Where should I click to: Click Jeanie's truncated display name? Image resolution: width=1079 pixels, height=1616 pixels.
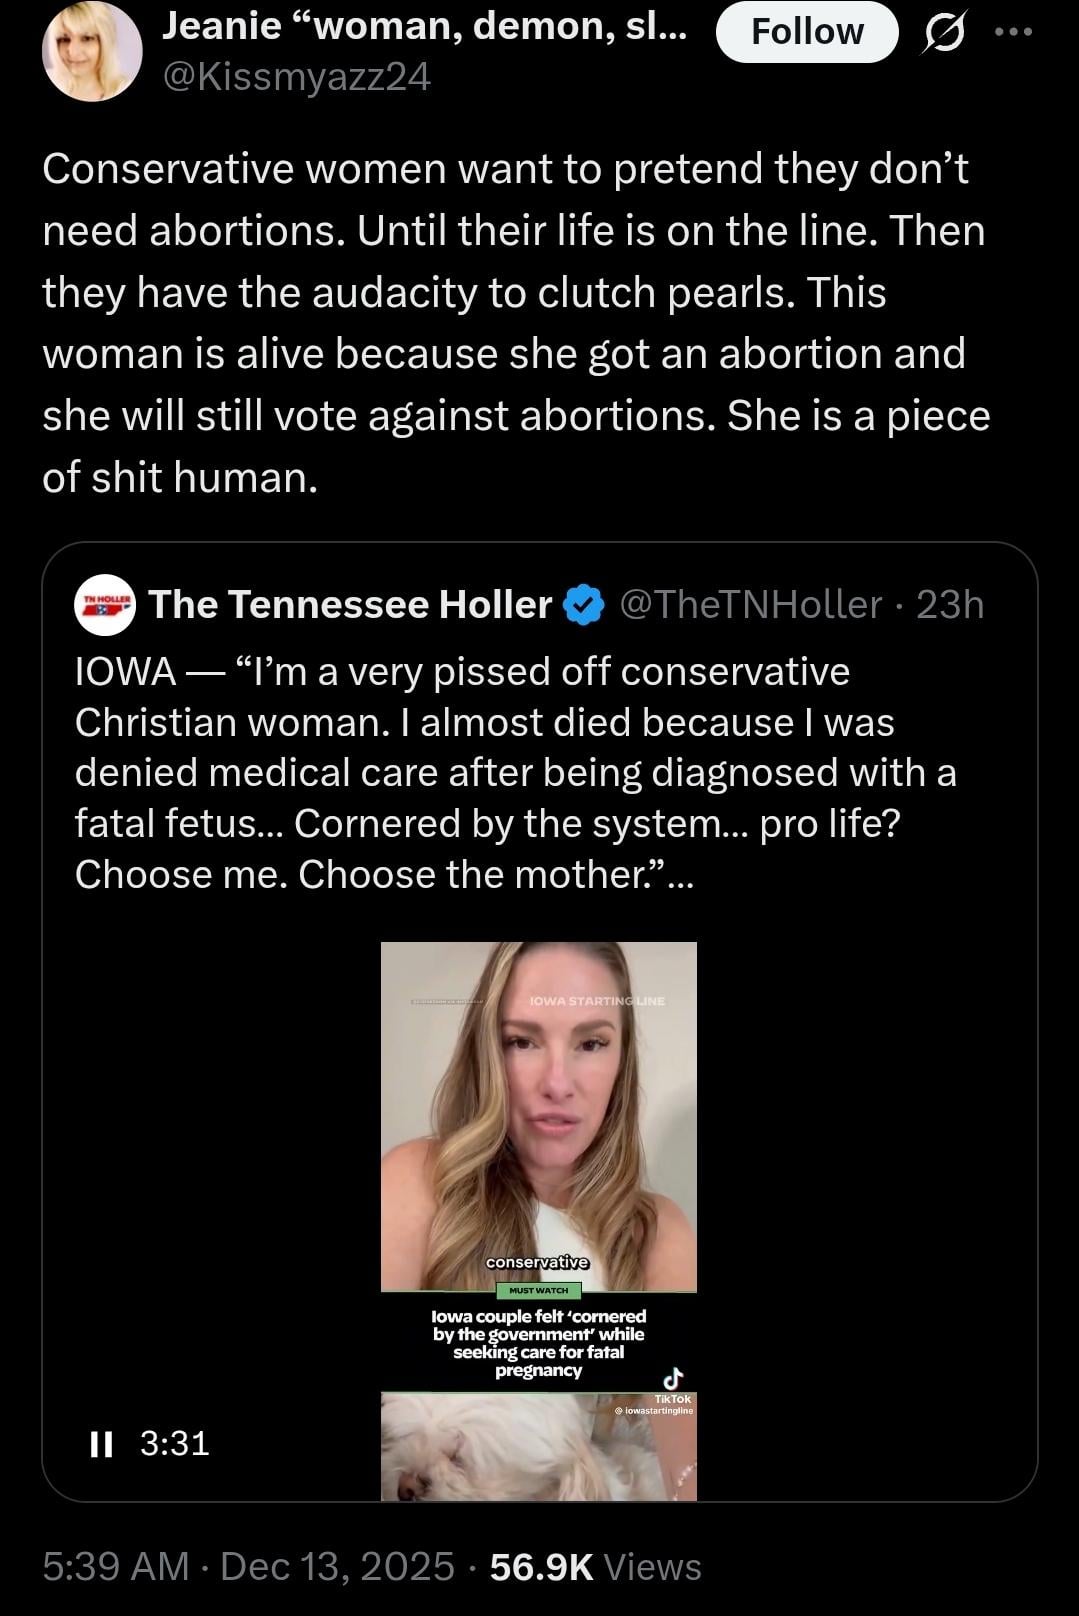(x=424, y=27)
